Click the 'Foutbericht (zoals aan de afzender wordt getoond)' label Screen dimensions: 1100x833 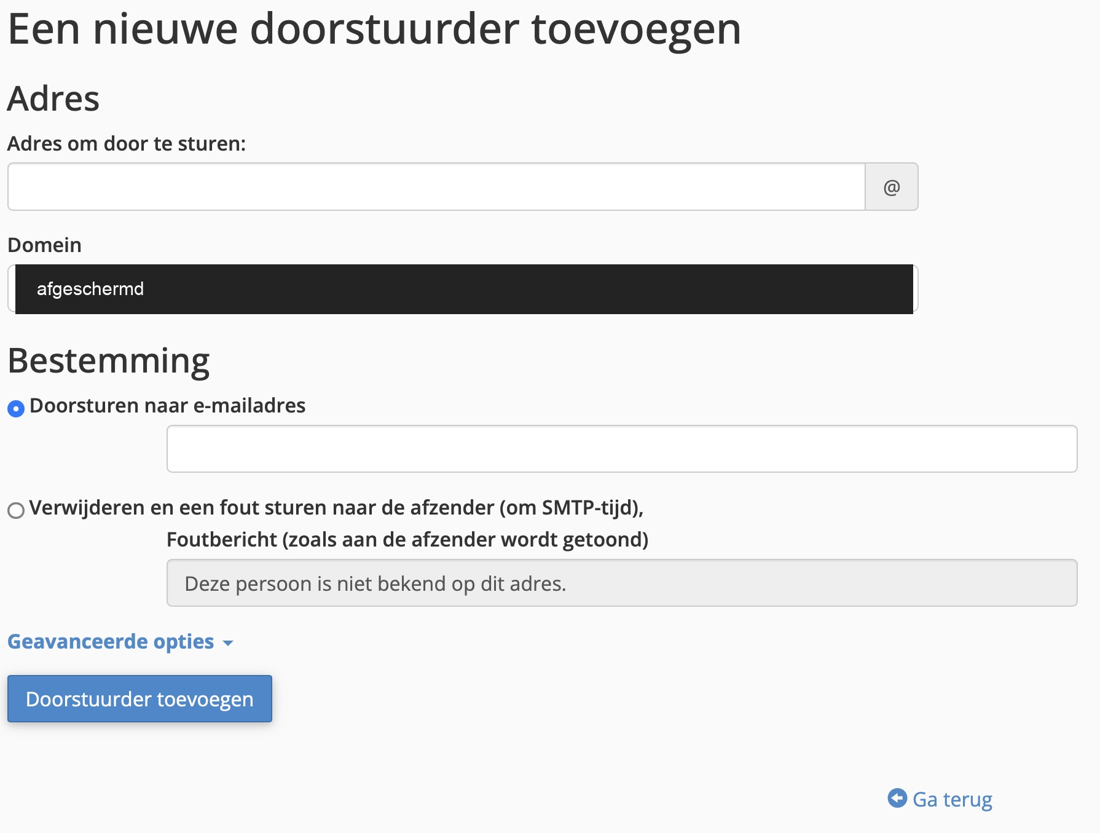(408, 540)
